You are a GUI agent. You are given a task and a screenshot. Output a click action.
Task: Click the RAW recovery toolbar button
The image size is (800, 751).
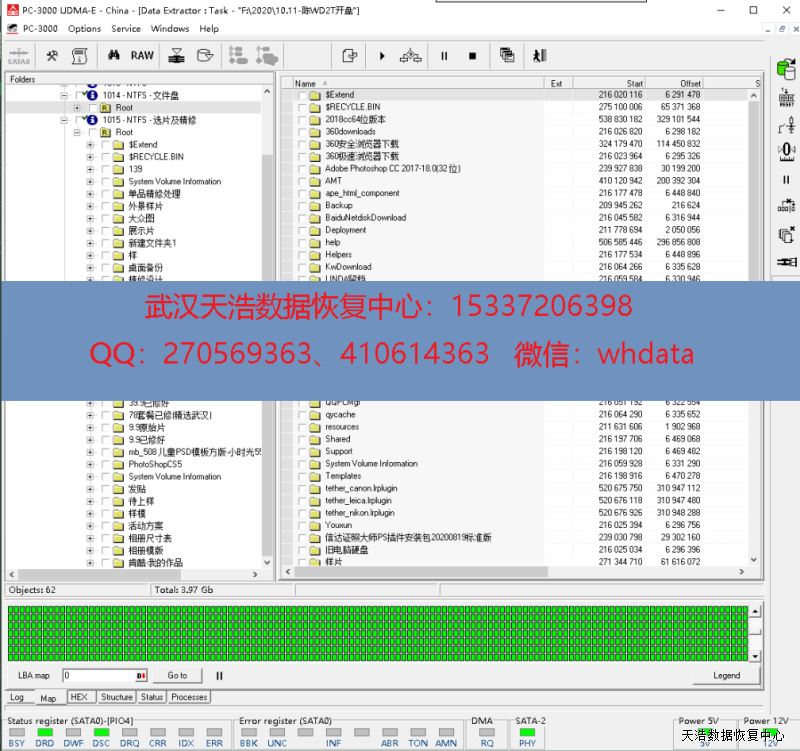click(142, 56)
